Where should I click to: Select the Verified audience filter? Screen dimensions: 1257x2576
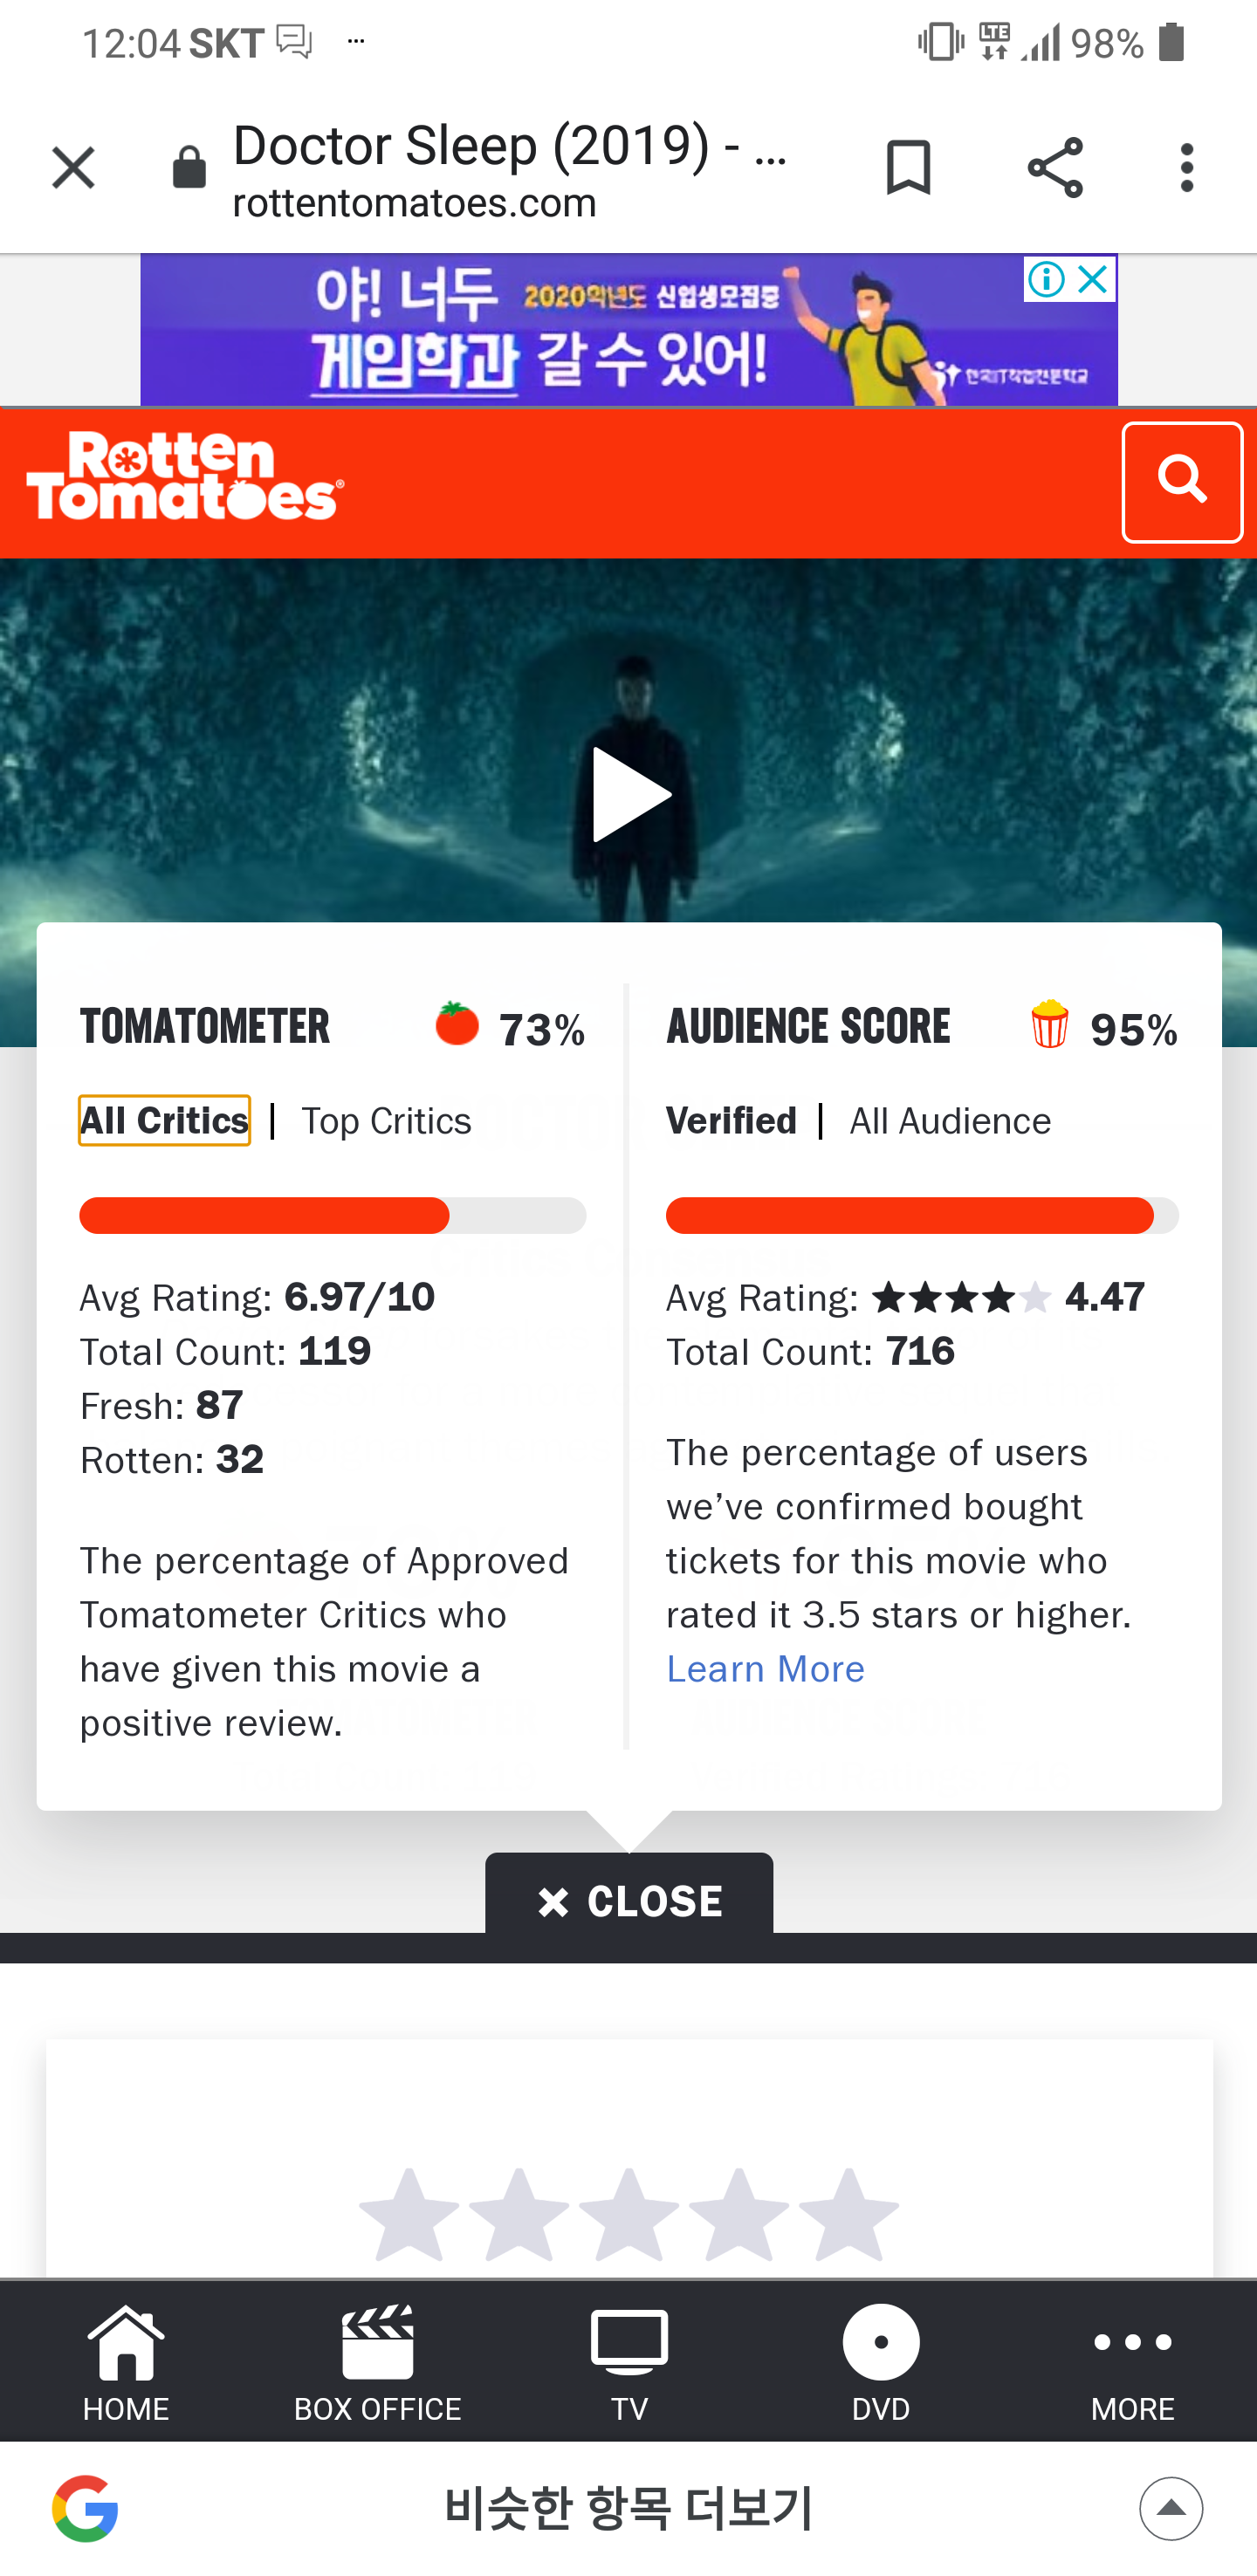(x=731, y=1121)
